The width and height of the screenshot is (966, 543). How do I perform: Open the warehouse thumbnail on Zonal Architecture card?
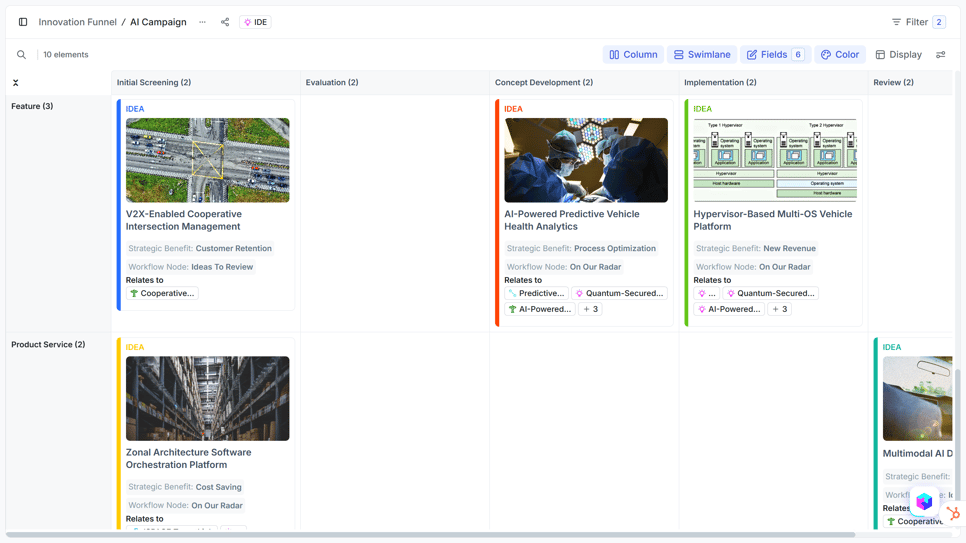(x=208, y=398)
